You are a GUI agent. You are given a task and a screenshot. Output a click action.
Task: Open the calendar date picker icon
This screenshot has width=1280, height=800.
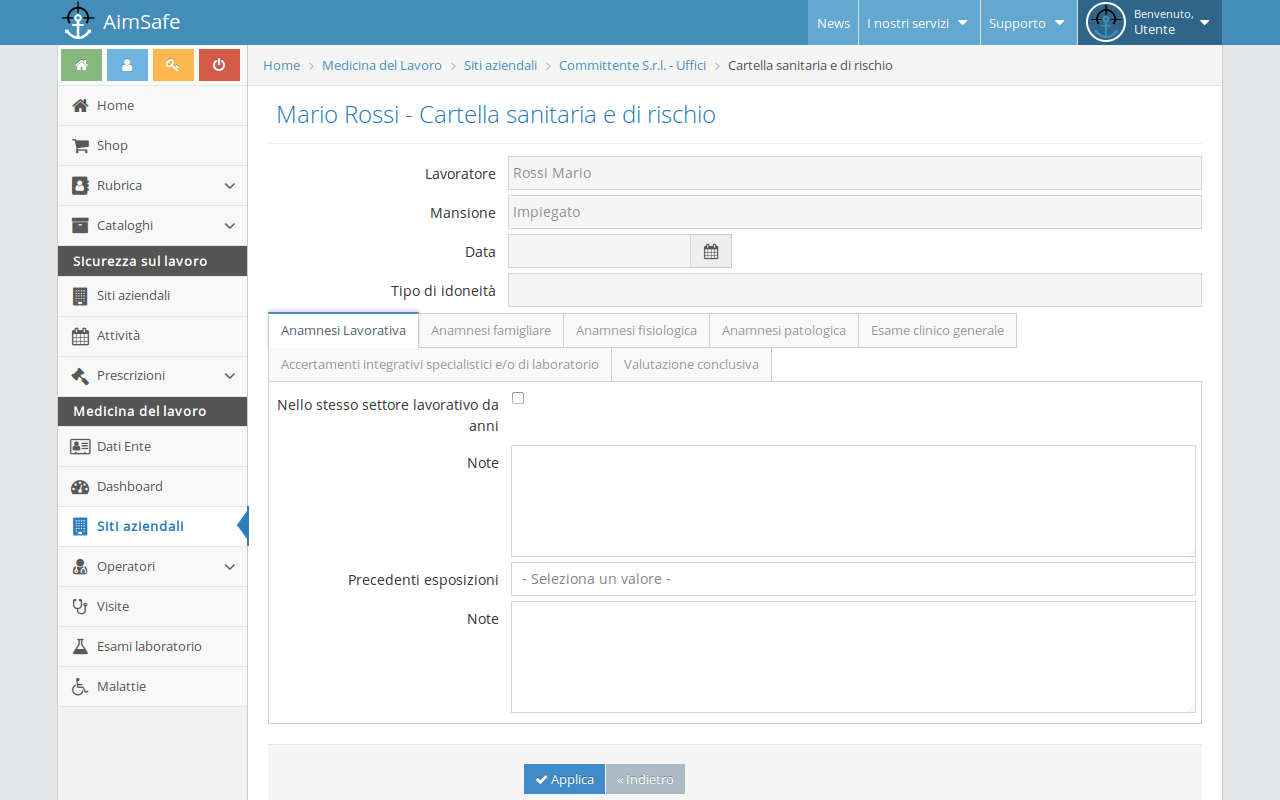coord(711,251)
